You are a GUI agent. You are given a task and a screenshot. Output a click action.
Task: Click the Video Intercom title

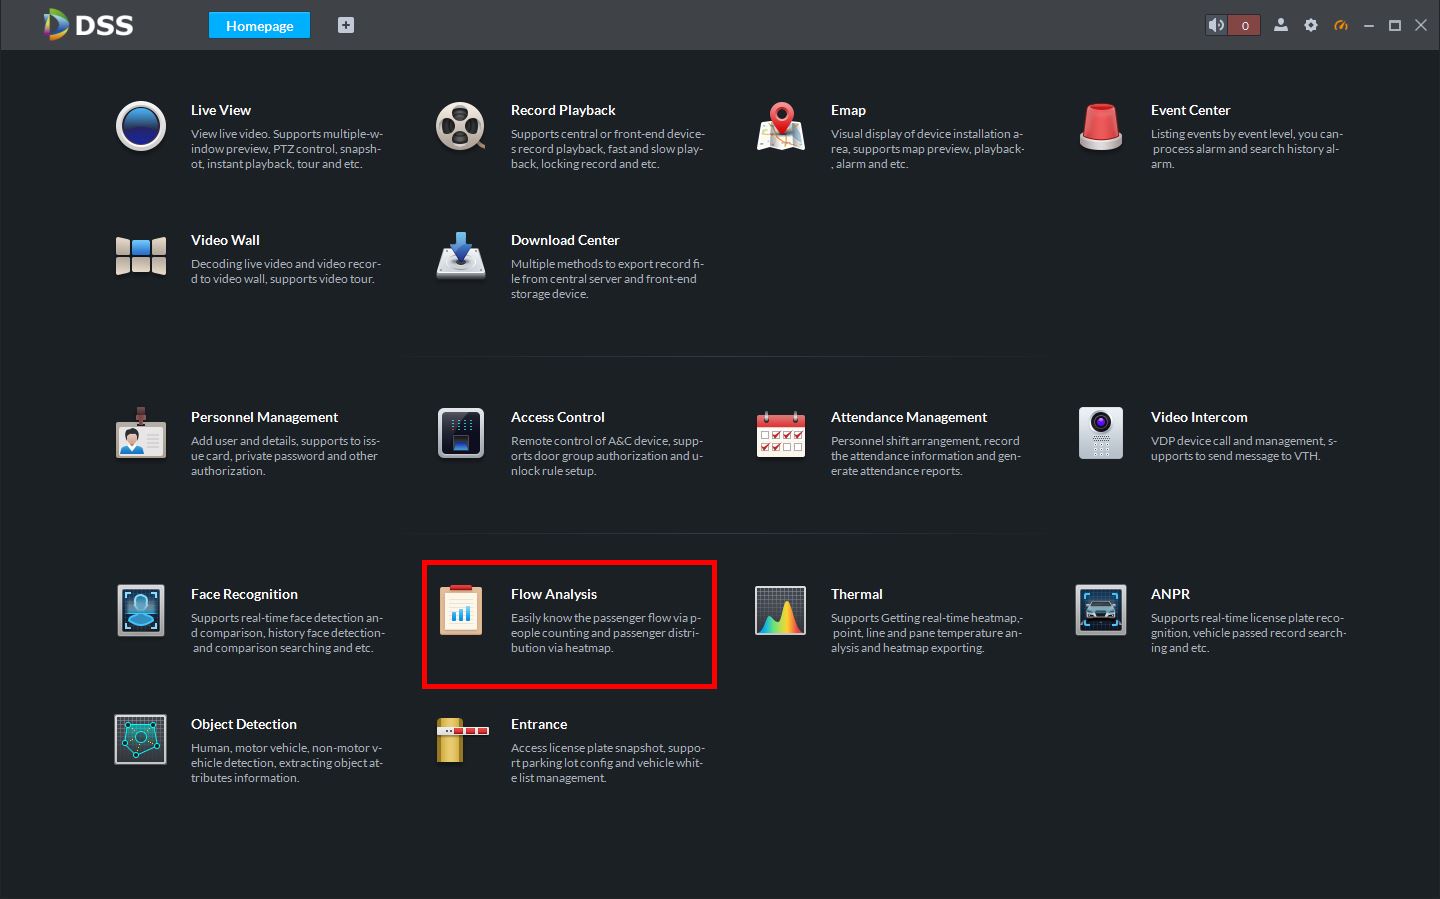[x=1199, y=417]
